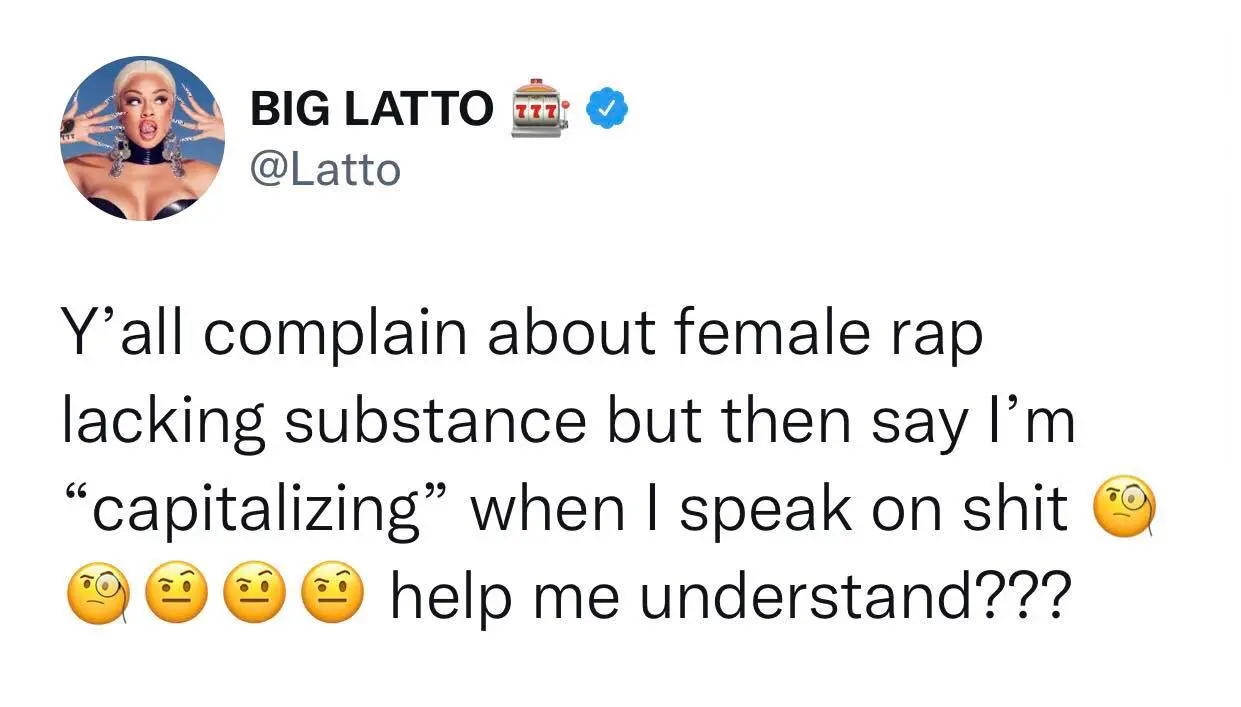
Task: Click the word "substance" in the tweet
Action: pos(435,422)
